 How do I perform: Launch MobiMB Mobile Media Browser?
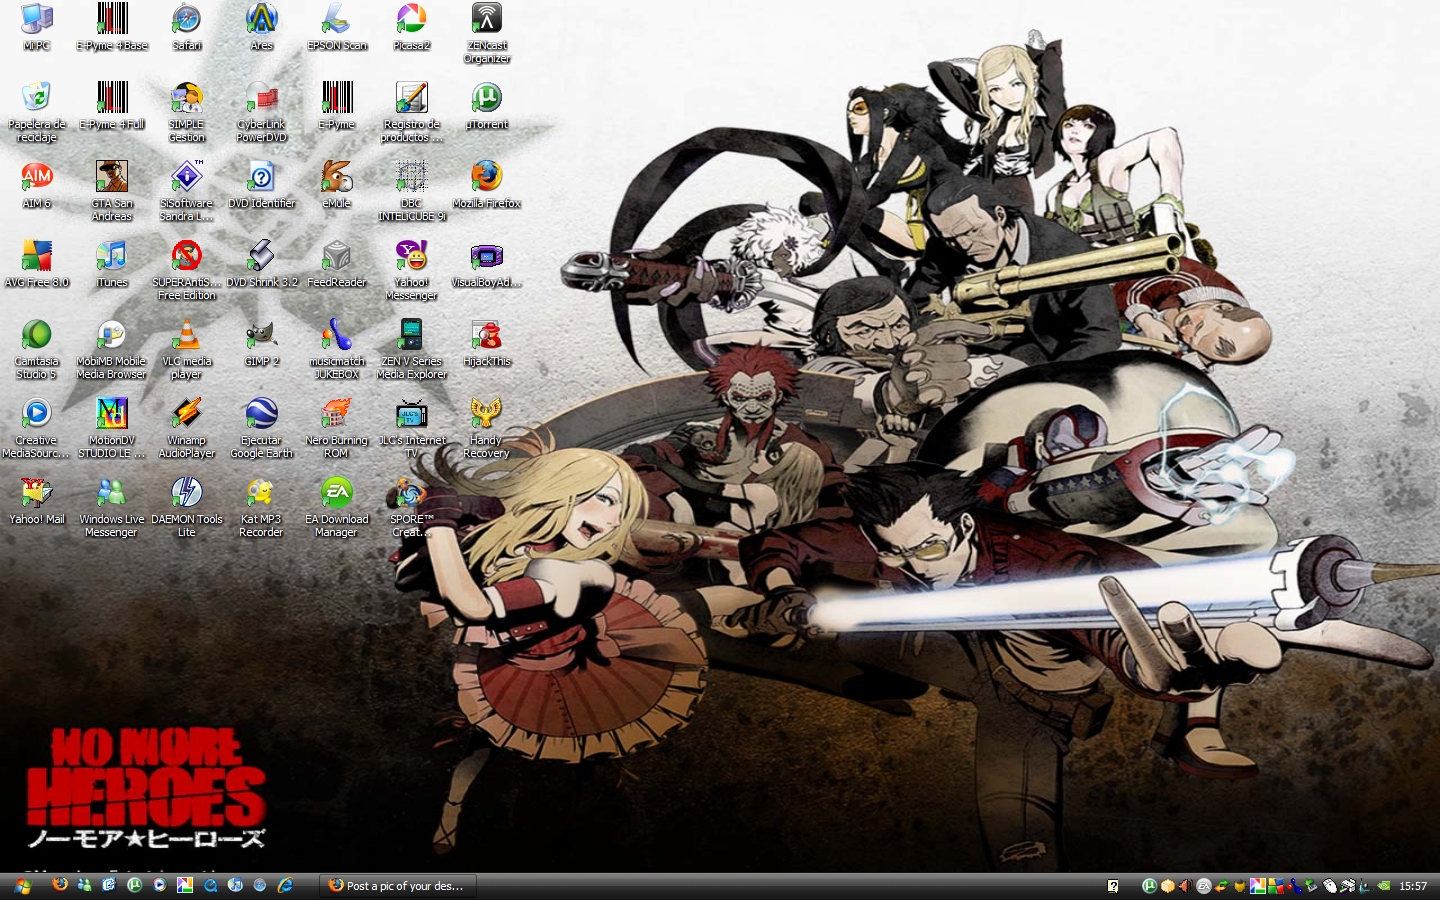click(112, 349)
